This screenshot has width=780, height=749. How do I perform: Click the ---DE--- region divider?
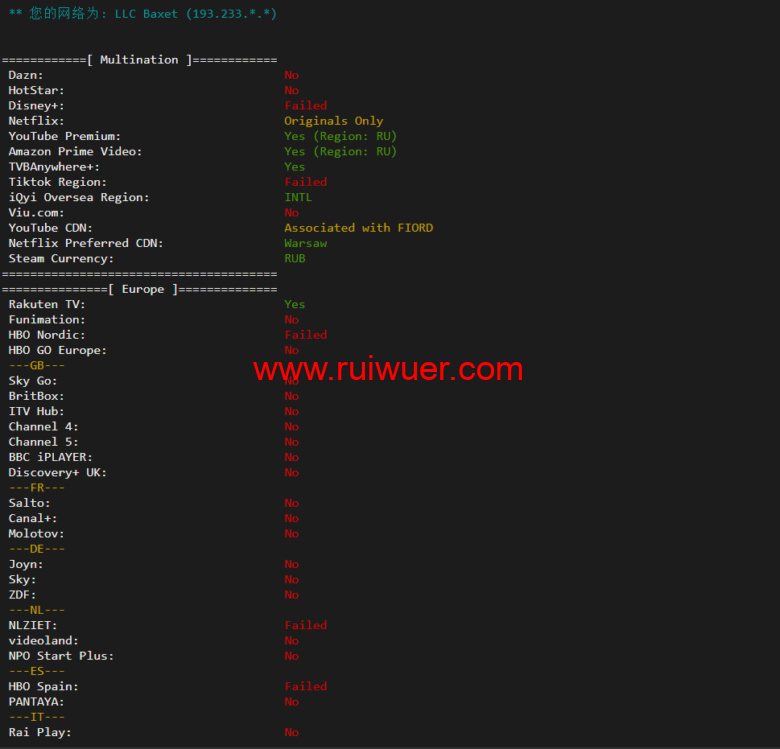37,549
